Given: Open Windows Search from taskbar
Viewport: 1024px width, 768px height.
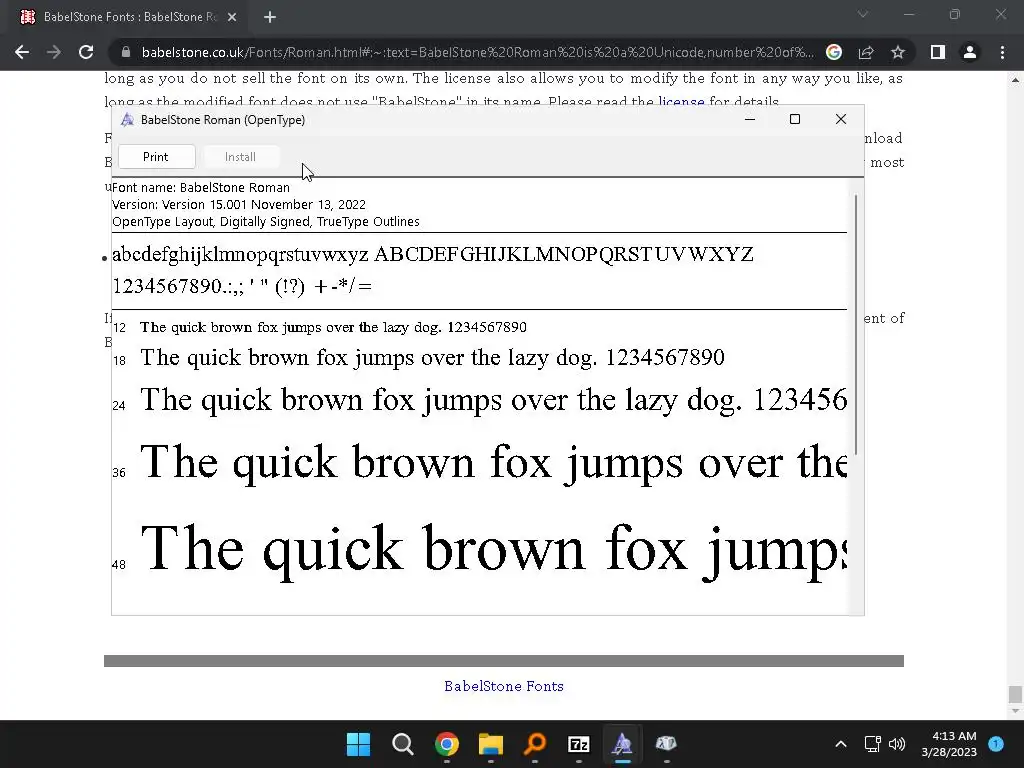Looking at the screenshot, I should coord(402,744).
